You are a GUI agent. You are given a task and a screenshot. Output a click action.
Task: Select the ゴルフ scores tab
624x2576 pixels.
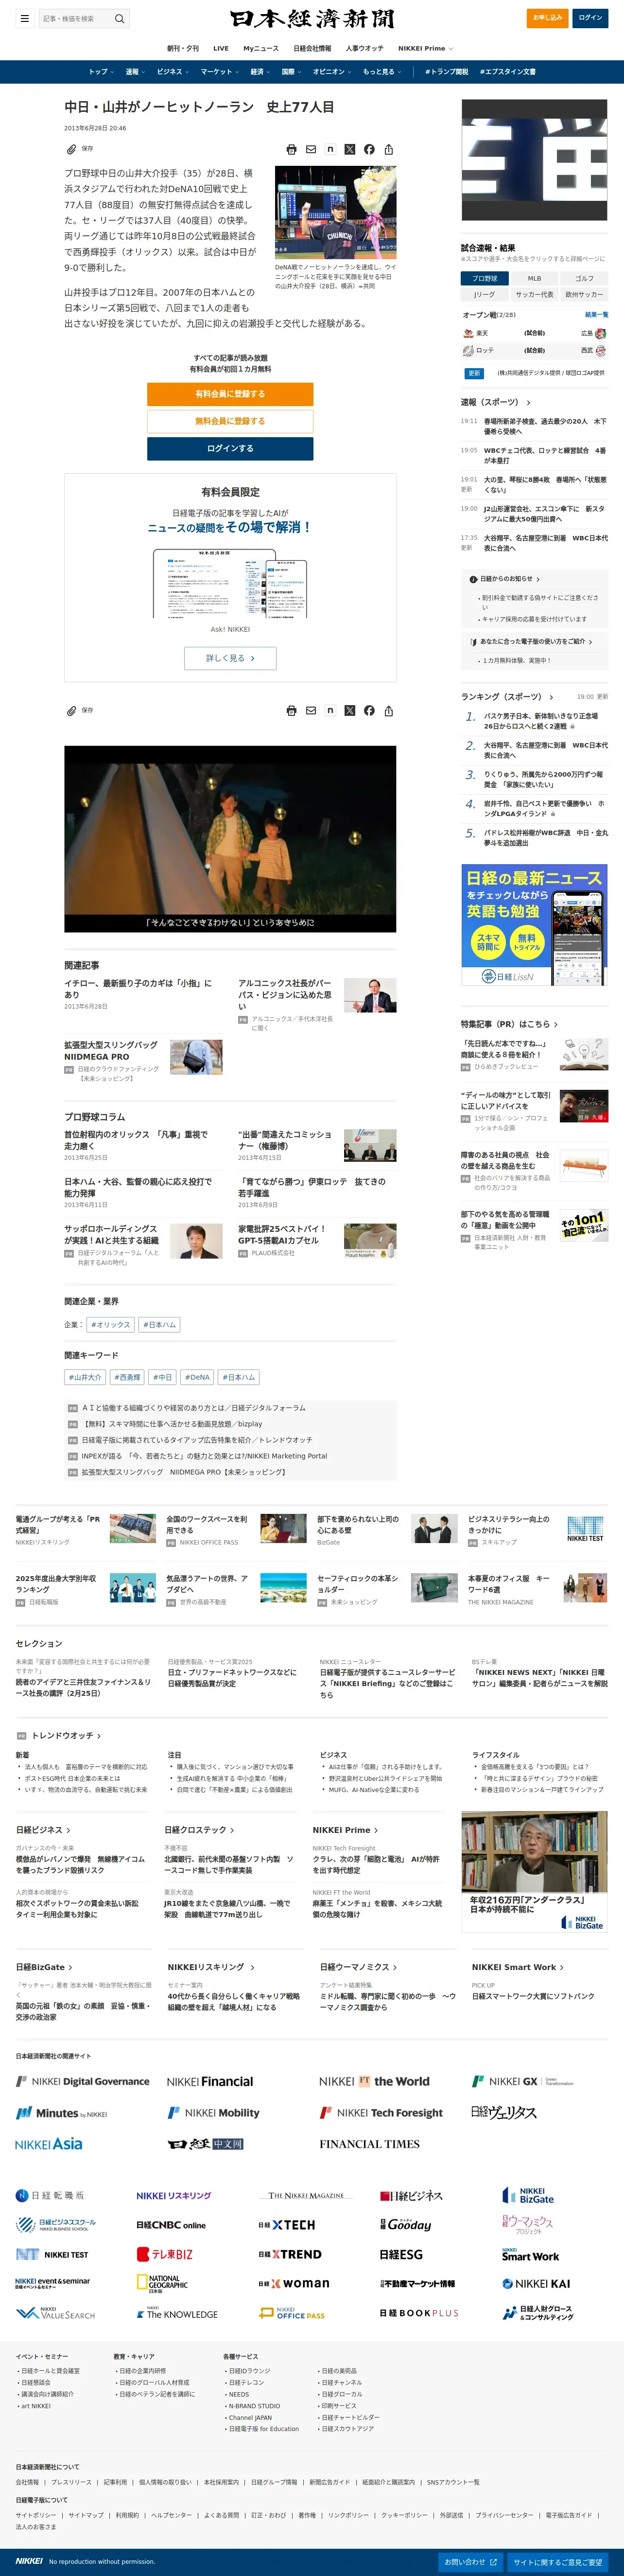point(584,278)
